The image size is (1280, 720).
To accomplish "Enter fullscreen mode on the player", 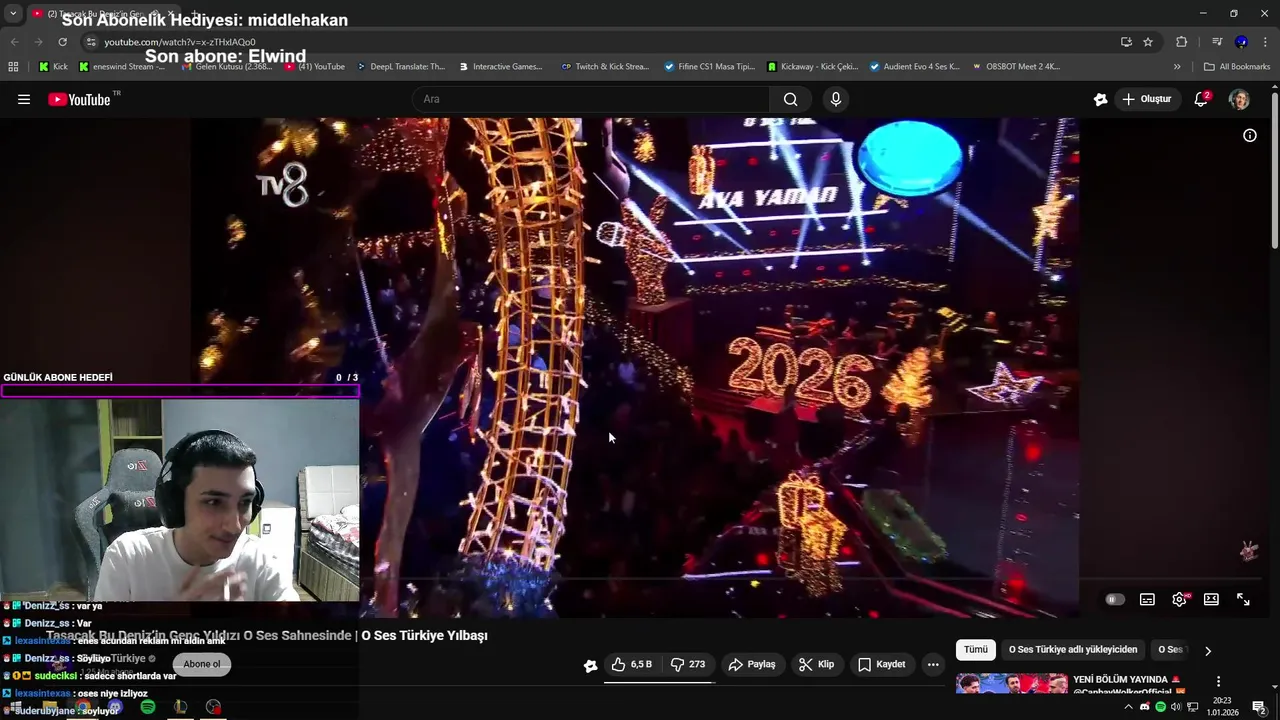I will (1243, 599).
